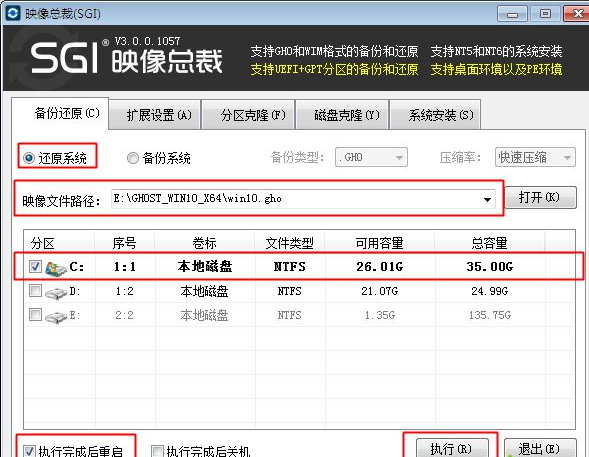Go to the 系统安装(S) tab

435,115
